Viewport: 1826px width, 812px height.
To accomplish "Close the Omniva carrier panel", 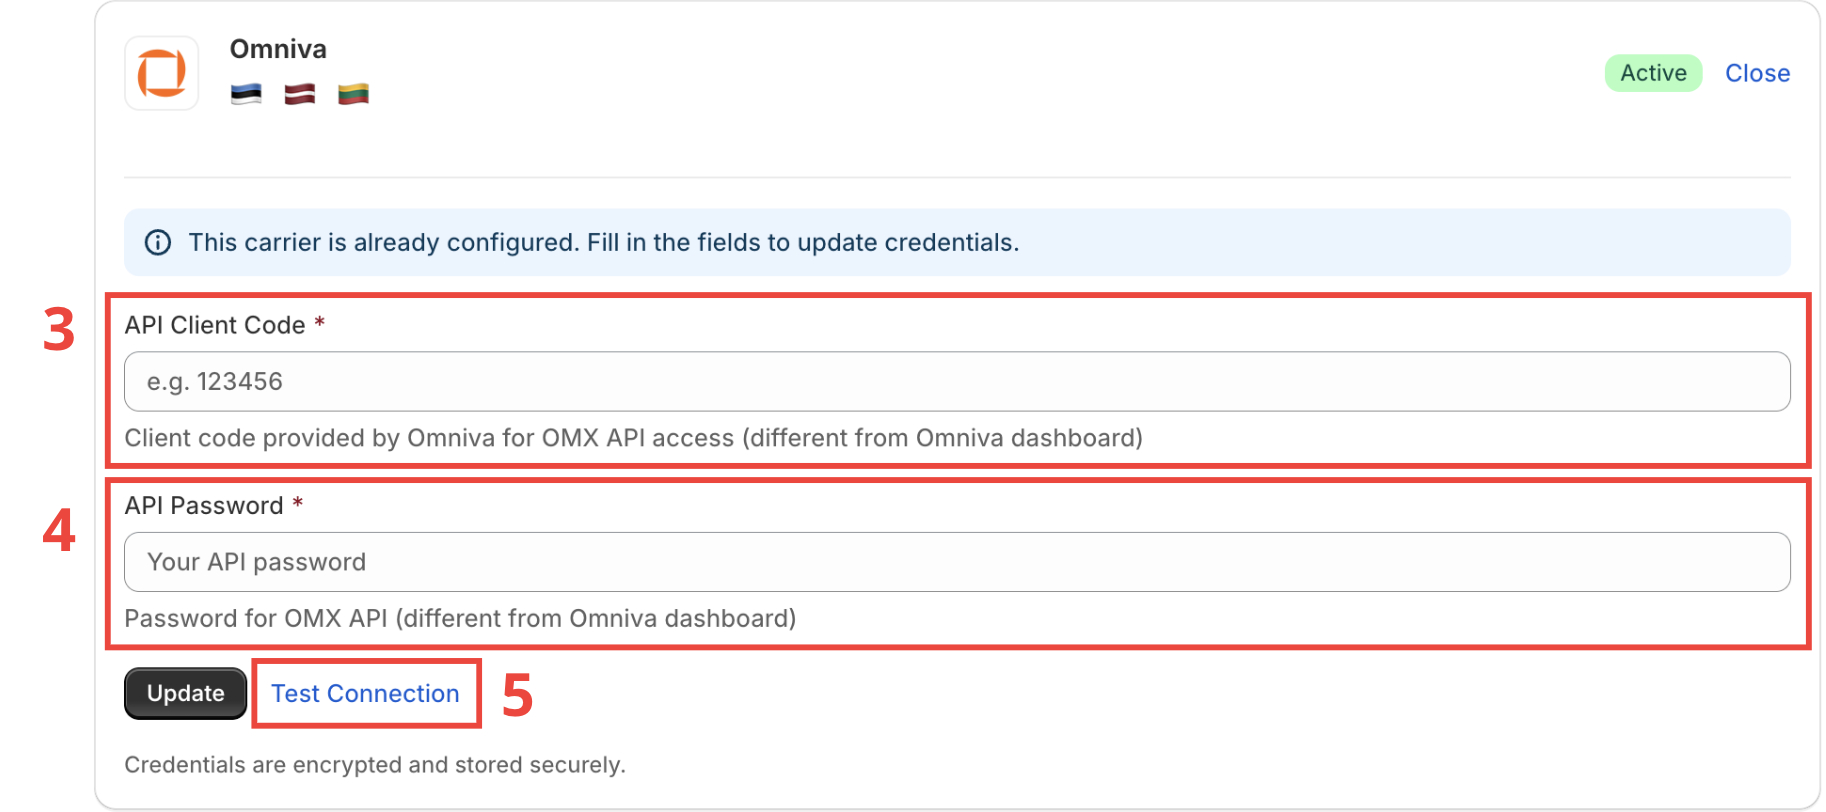I will tap(1757, 73).
